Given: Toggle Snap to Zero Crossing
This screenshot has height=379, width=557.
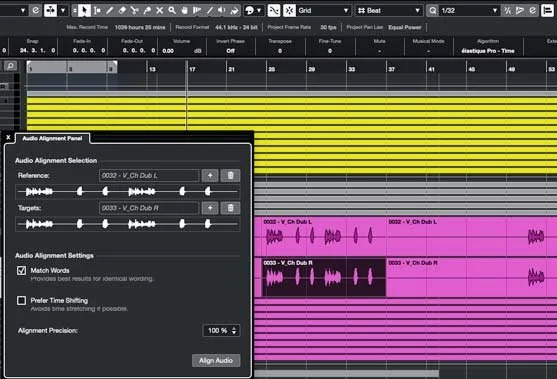Looking at the screenshot, I should (274, 11).
